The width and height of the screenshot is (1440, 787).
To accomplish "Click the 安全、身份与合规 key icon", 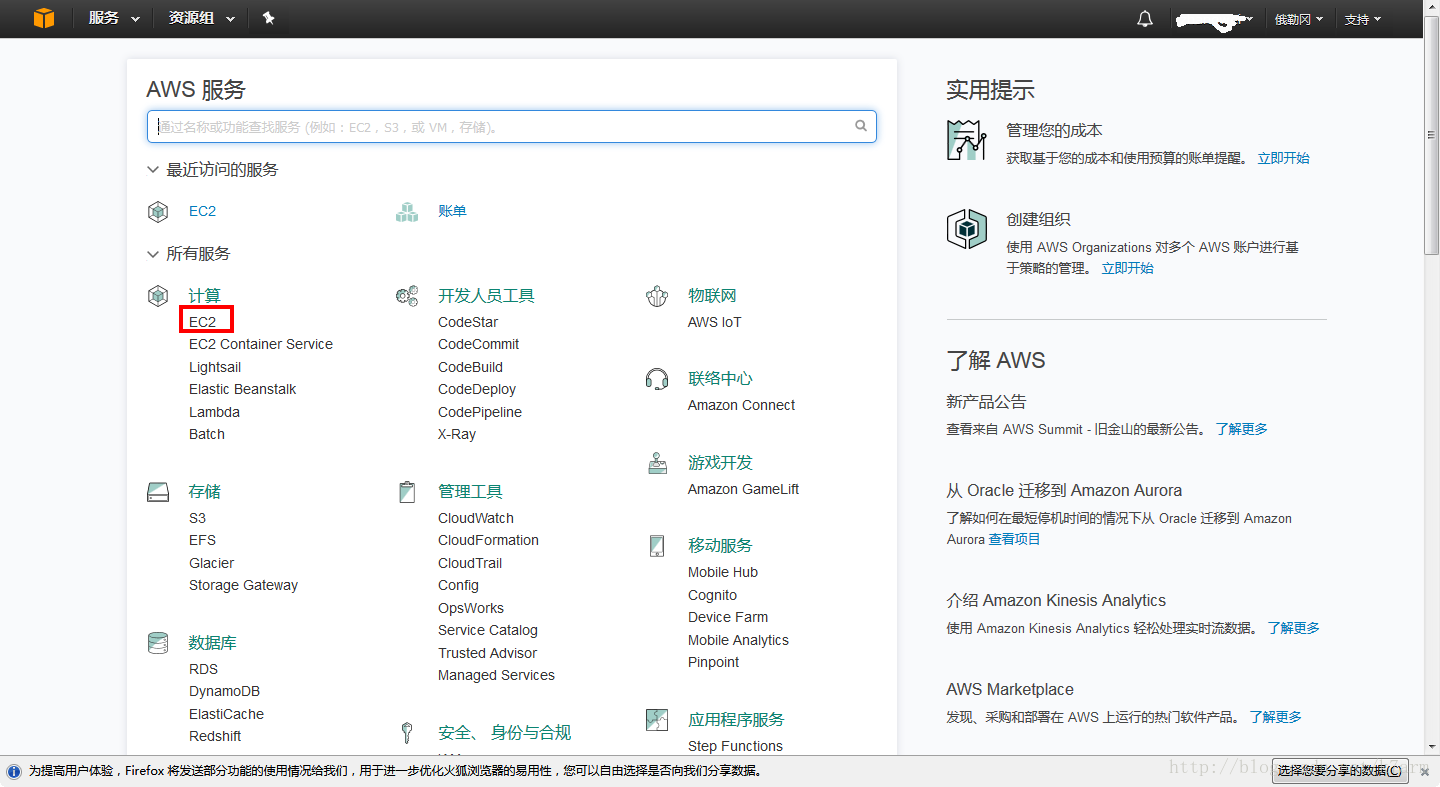I will click(407, 733).
